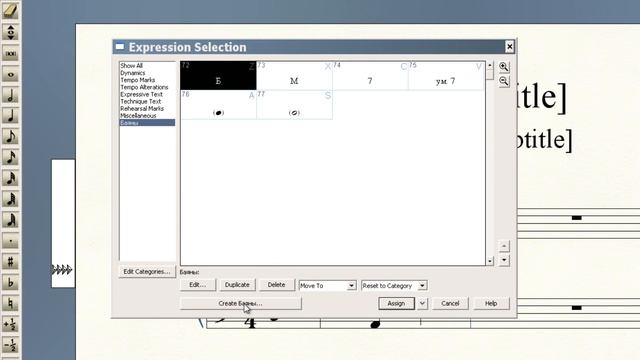The height and width of the screenshot is (360, 640).
Task: Assign the selected expression
Action: pyautogui.click(x=396, y=303)
